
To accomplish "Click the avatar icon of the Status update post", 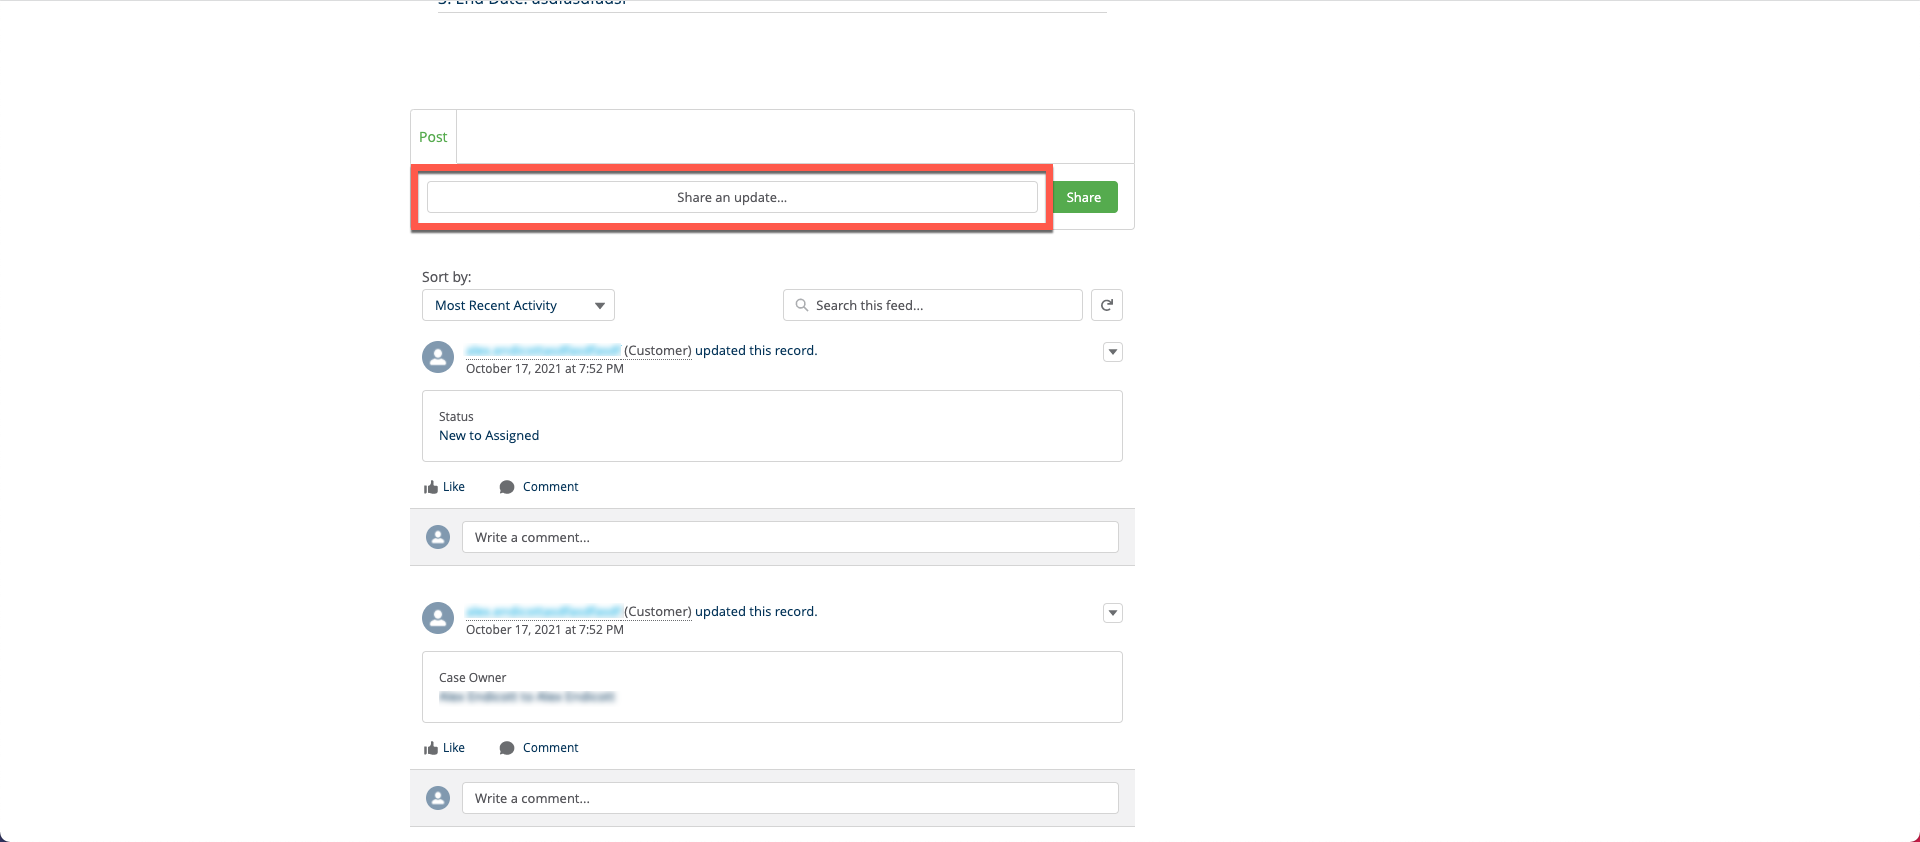I will tap(438, 357).
